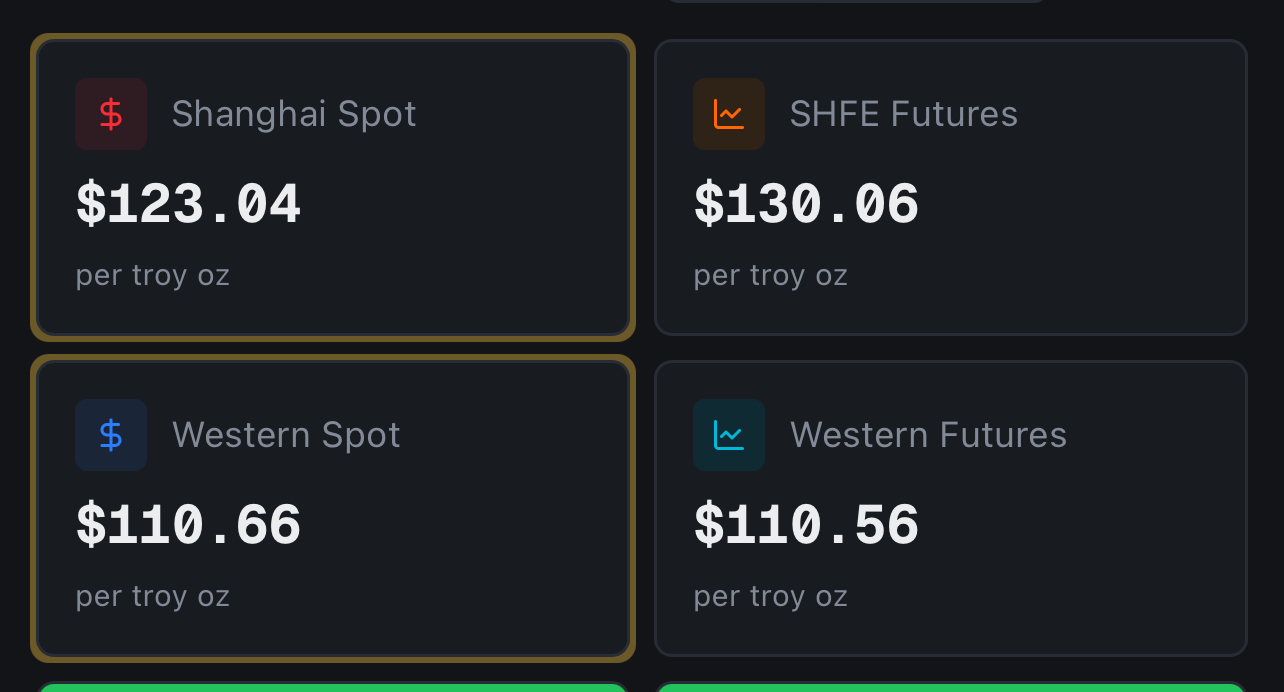Click the green bar below Western Futures card
Image resolution: width=1284 pixels, height=692 pixels.
(x=950, y=687)
